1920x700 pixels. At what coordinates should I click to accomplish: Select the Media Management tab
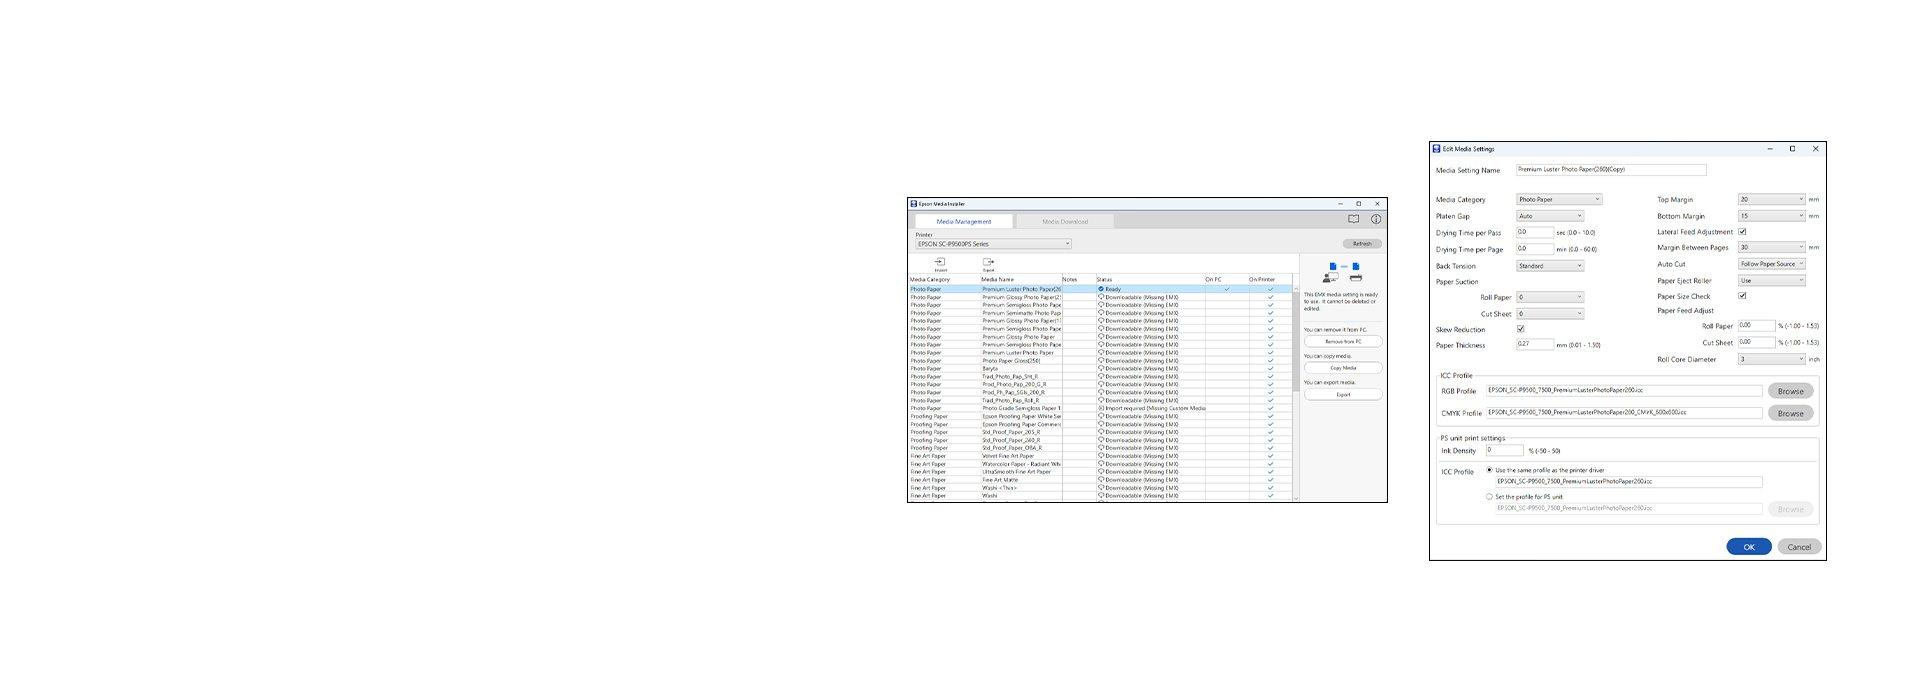pos(963,222)
